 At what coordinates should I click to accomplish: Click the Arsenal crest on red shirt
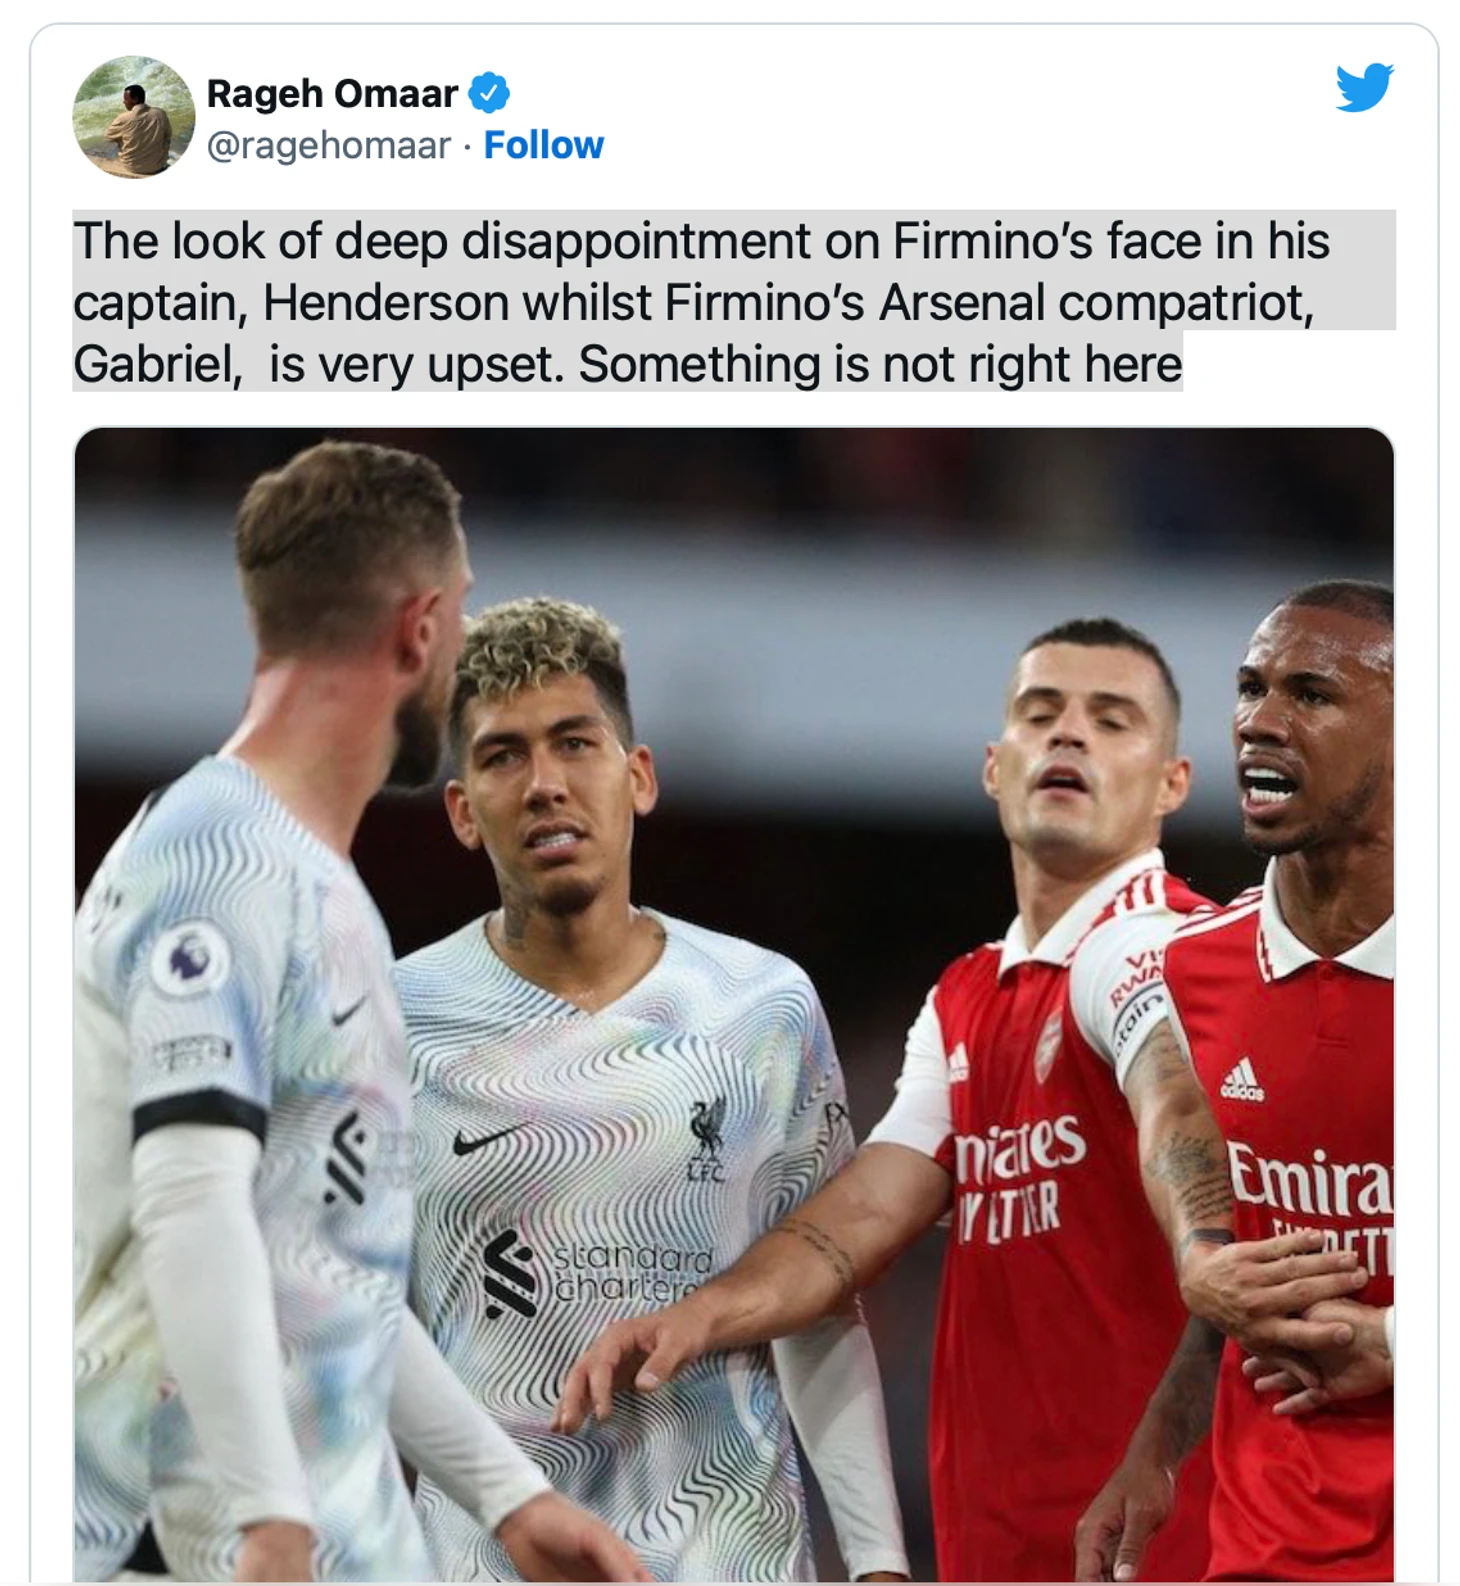[x=1049, y=1047]
